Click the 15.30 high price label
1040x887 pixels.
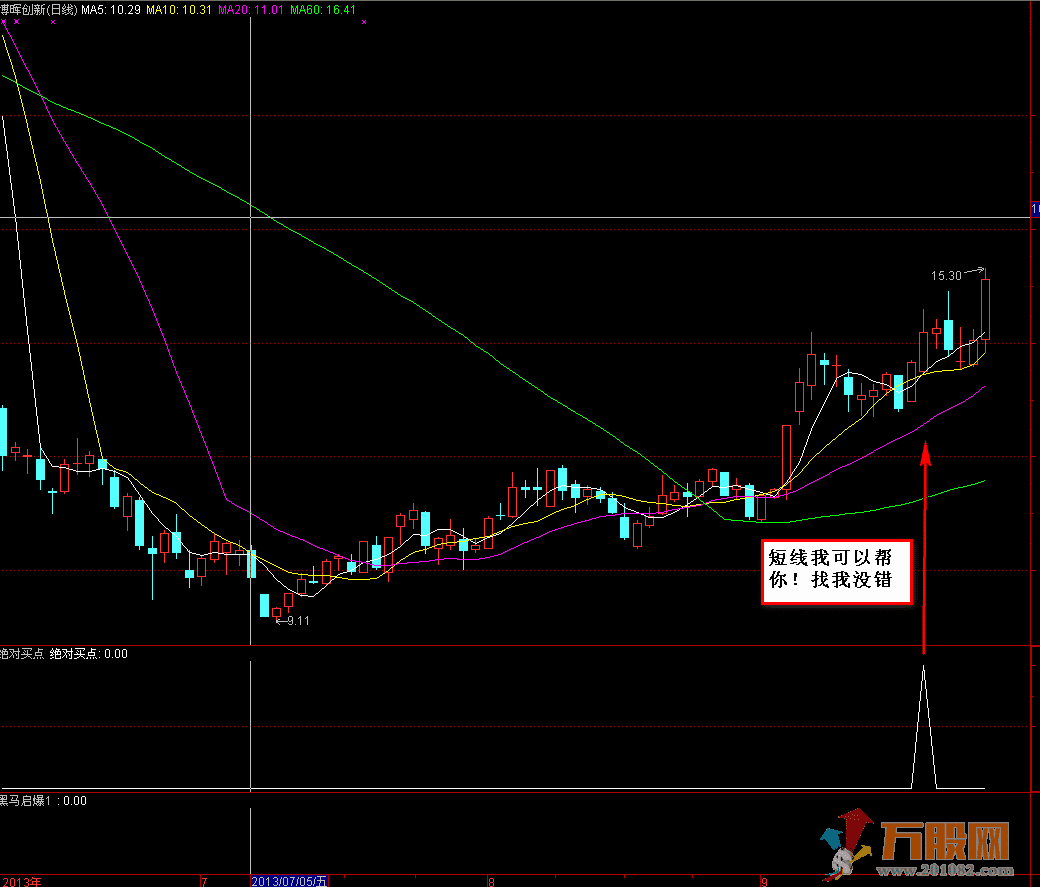(946, 275)
